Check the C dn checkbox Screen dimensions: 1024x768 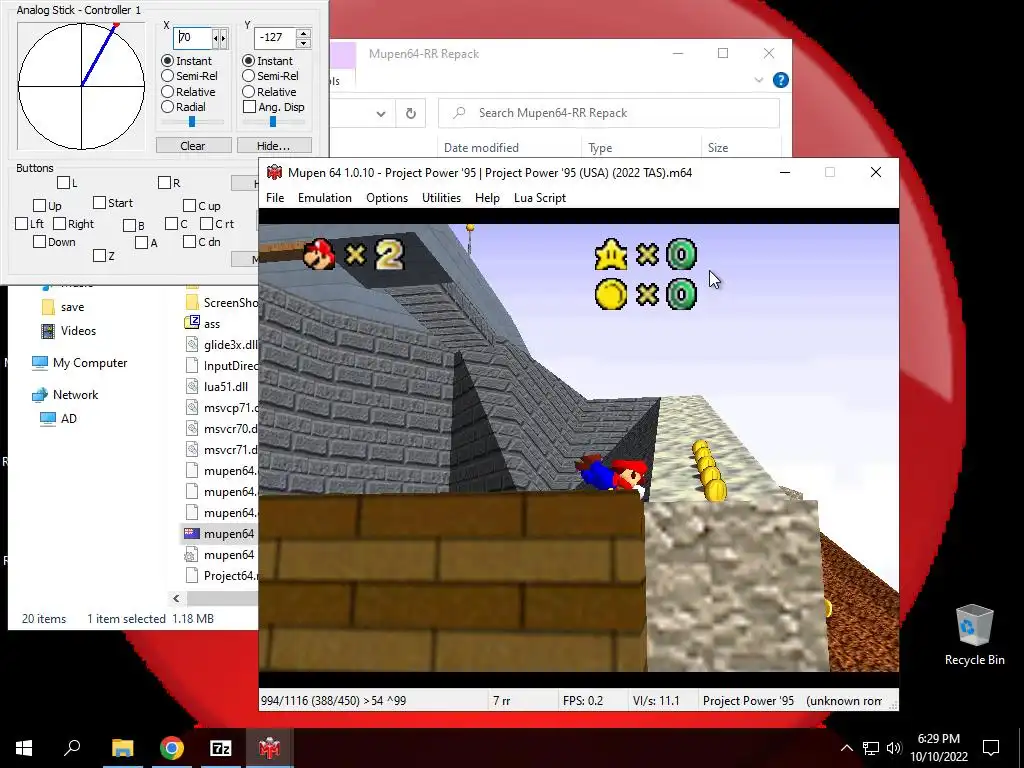tap(189, 242)
